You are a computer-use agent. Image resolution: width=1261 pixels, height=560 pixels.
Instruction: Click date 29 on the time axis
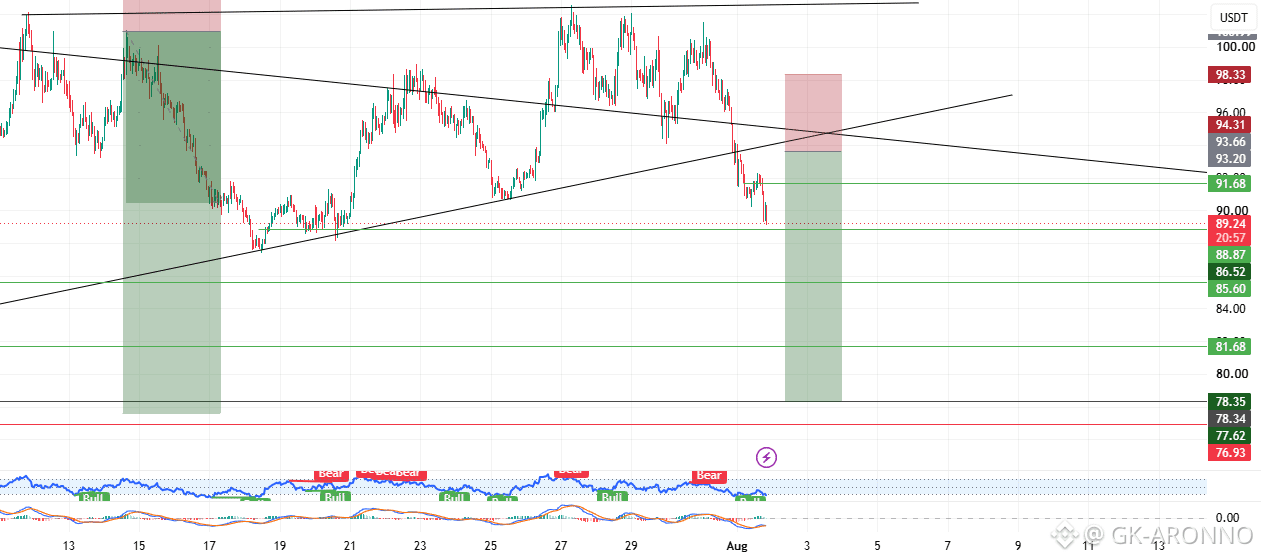(631, 546)
